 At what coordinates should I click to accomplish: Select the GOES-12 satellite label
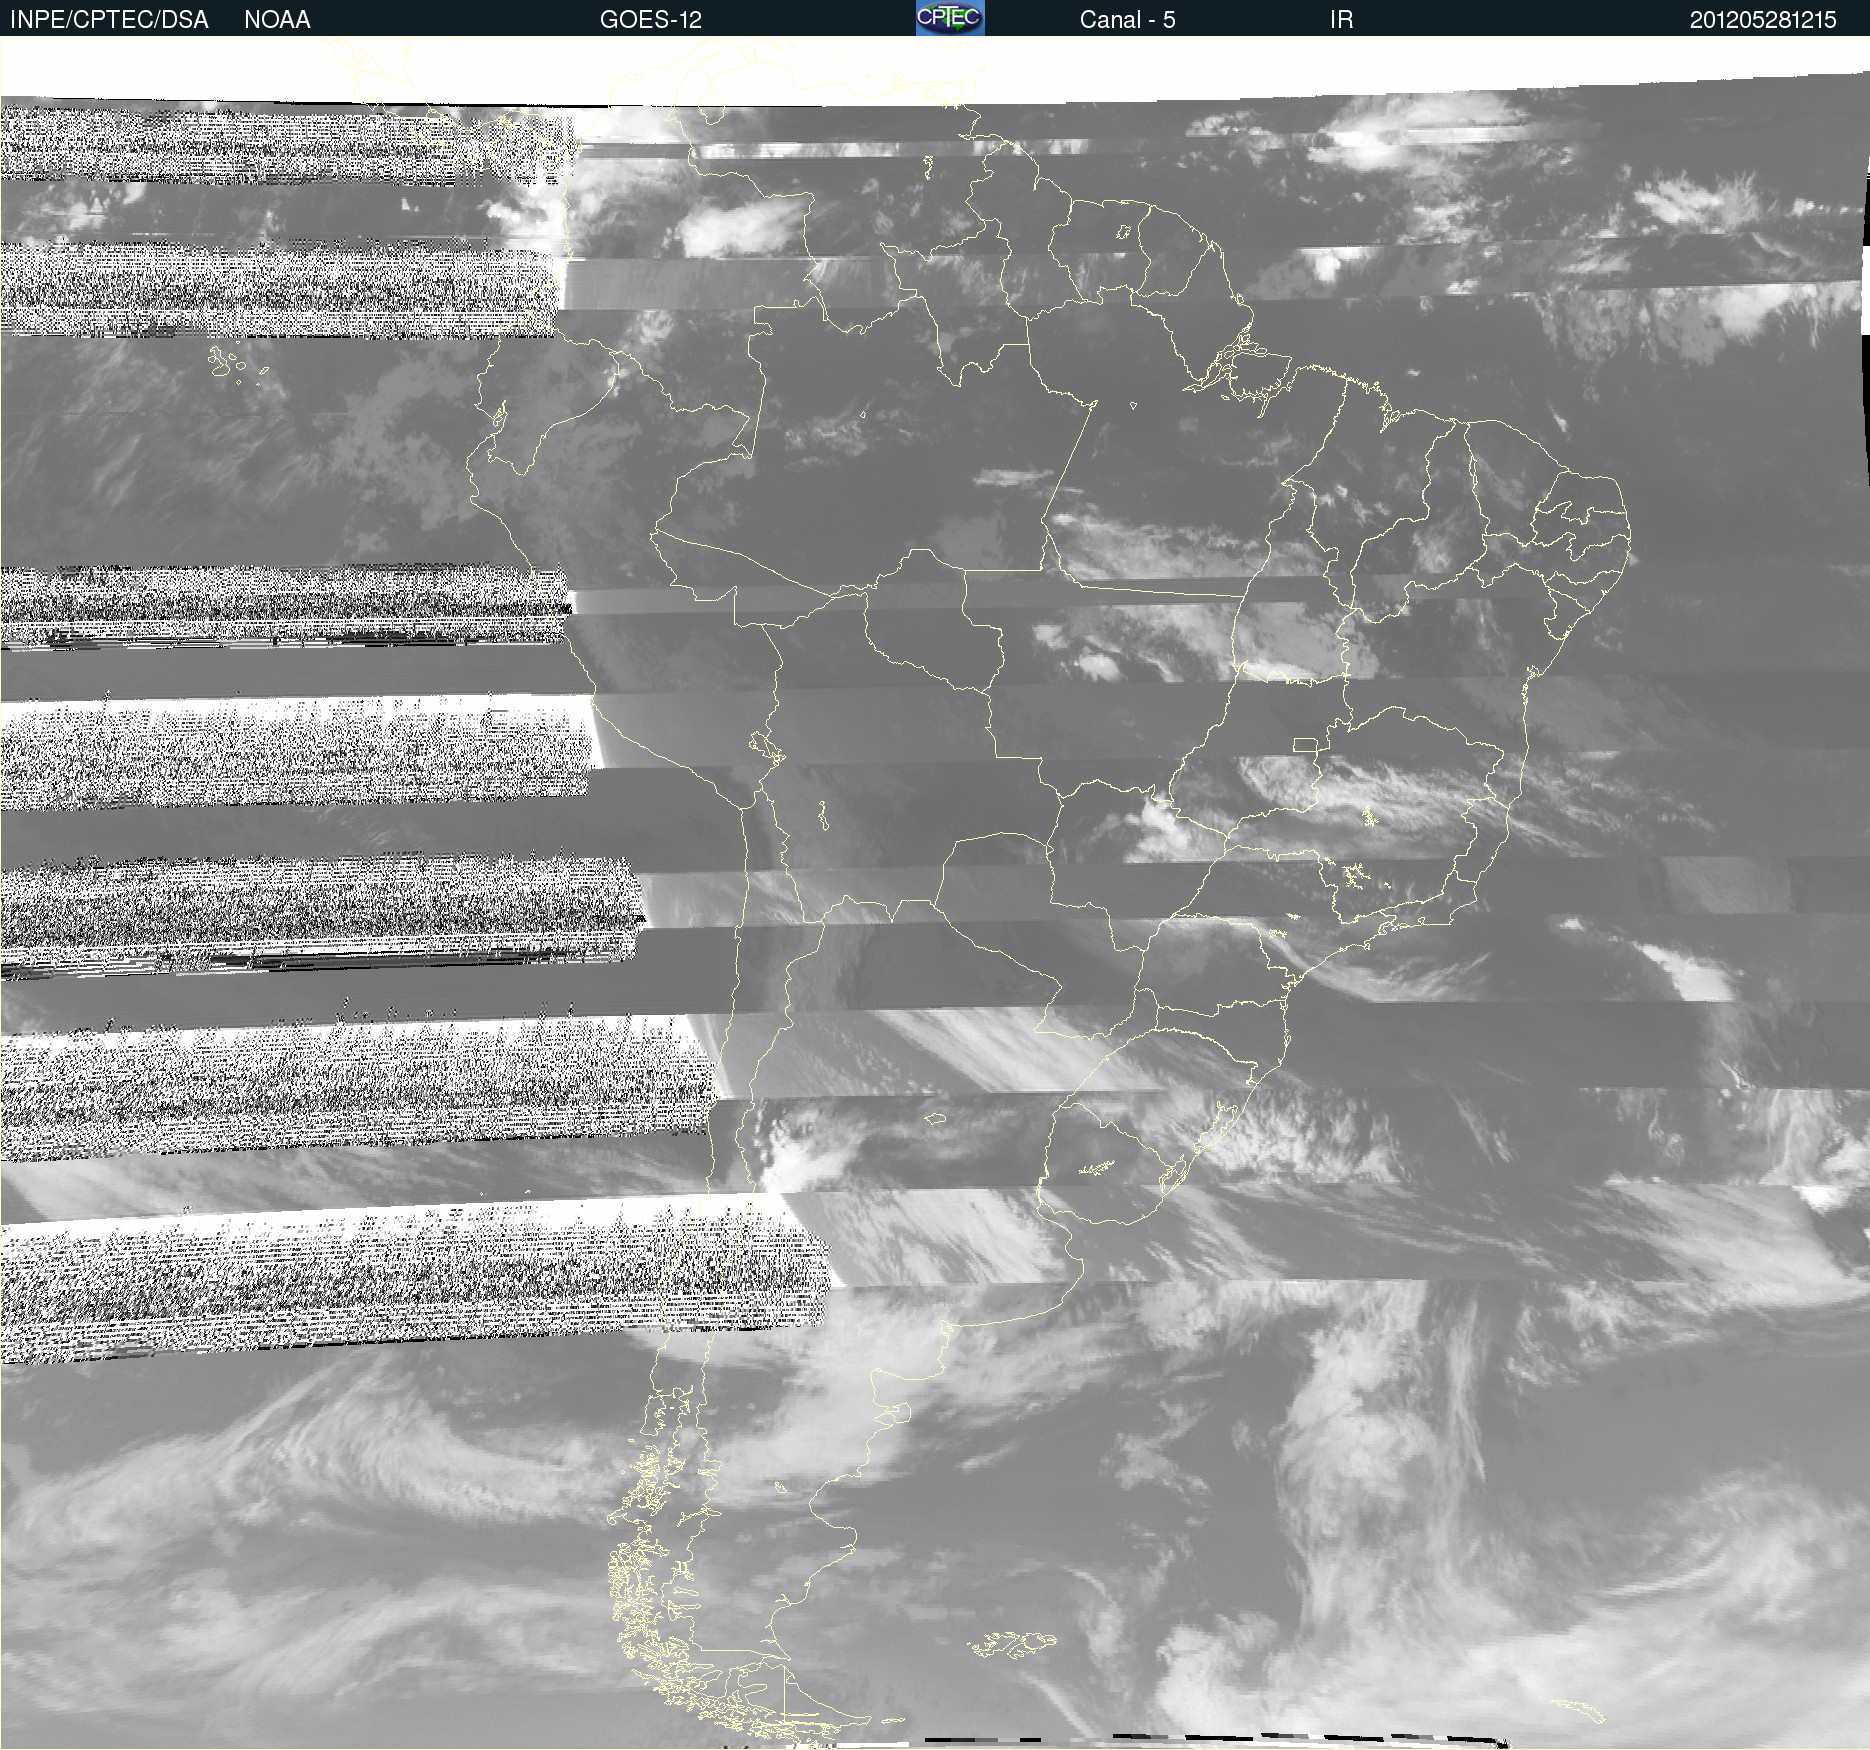click(x=651, y=20)
